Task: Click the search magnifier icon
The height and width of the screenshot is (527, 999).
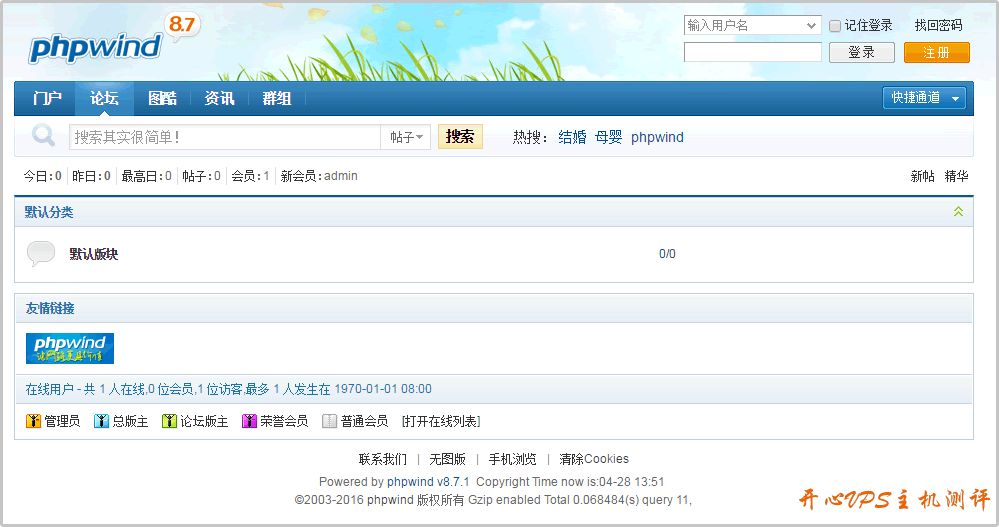Action: 43,136
